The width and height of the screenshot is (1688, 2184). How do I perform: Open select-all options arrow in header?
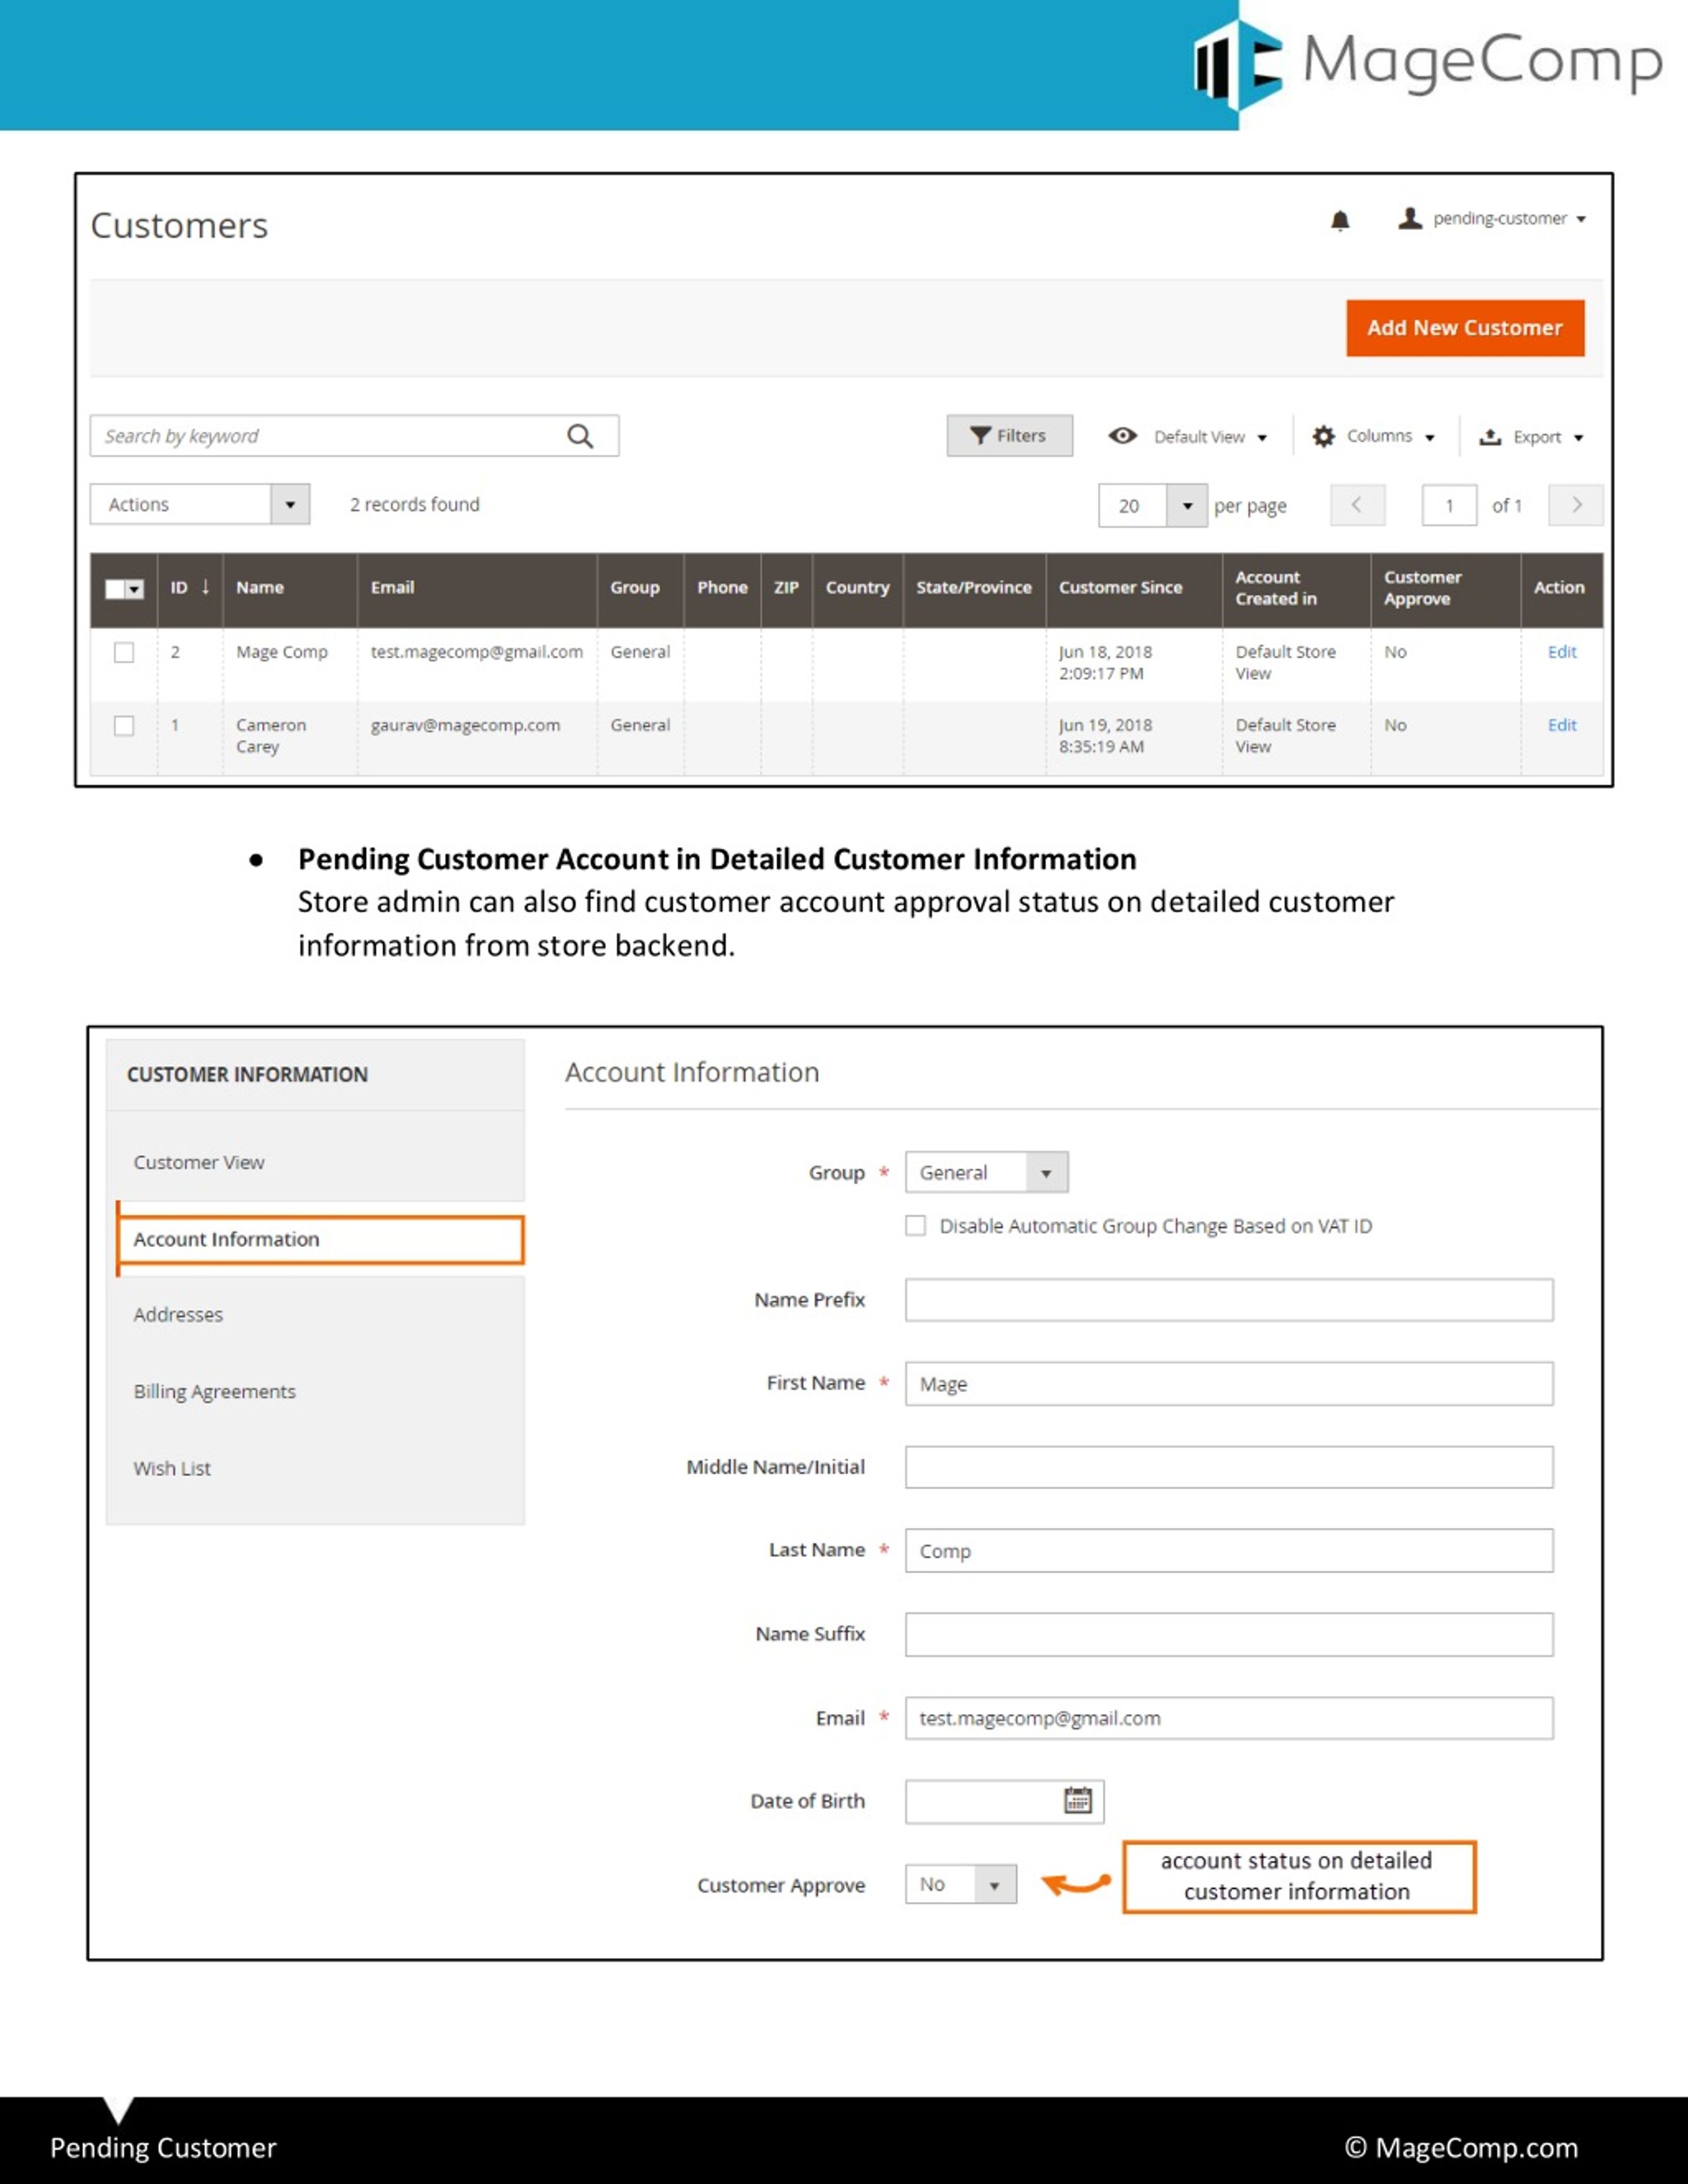tap(134, 589)
